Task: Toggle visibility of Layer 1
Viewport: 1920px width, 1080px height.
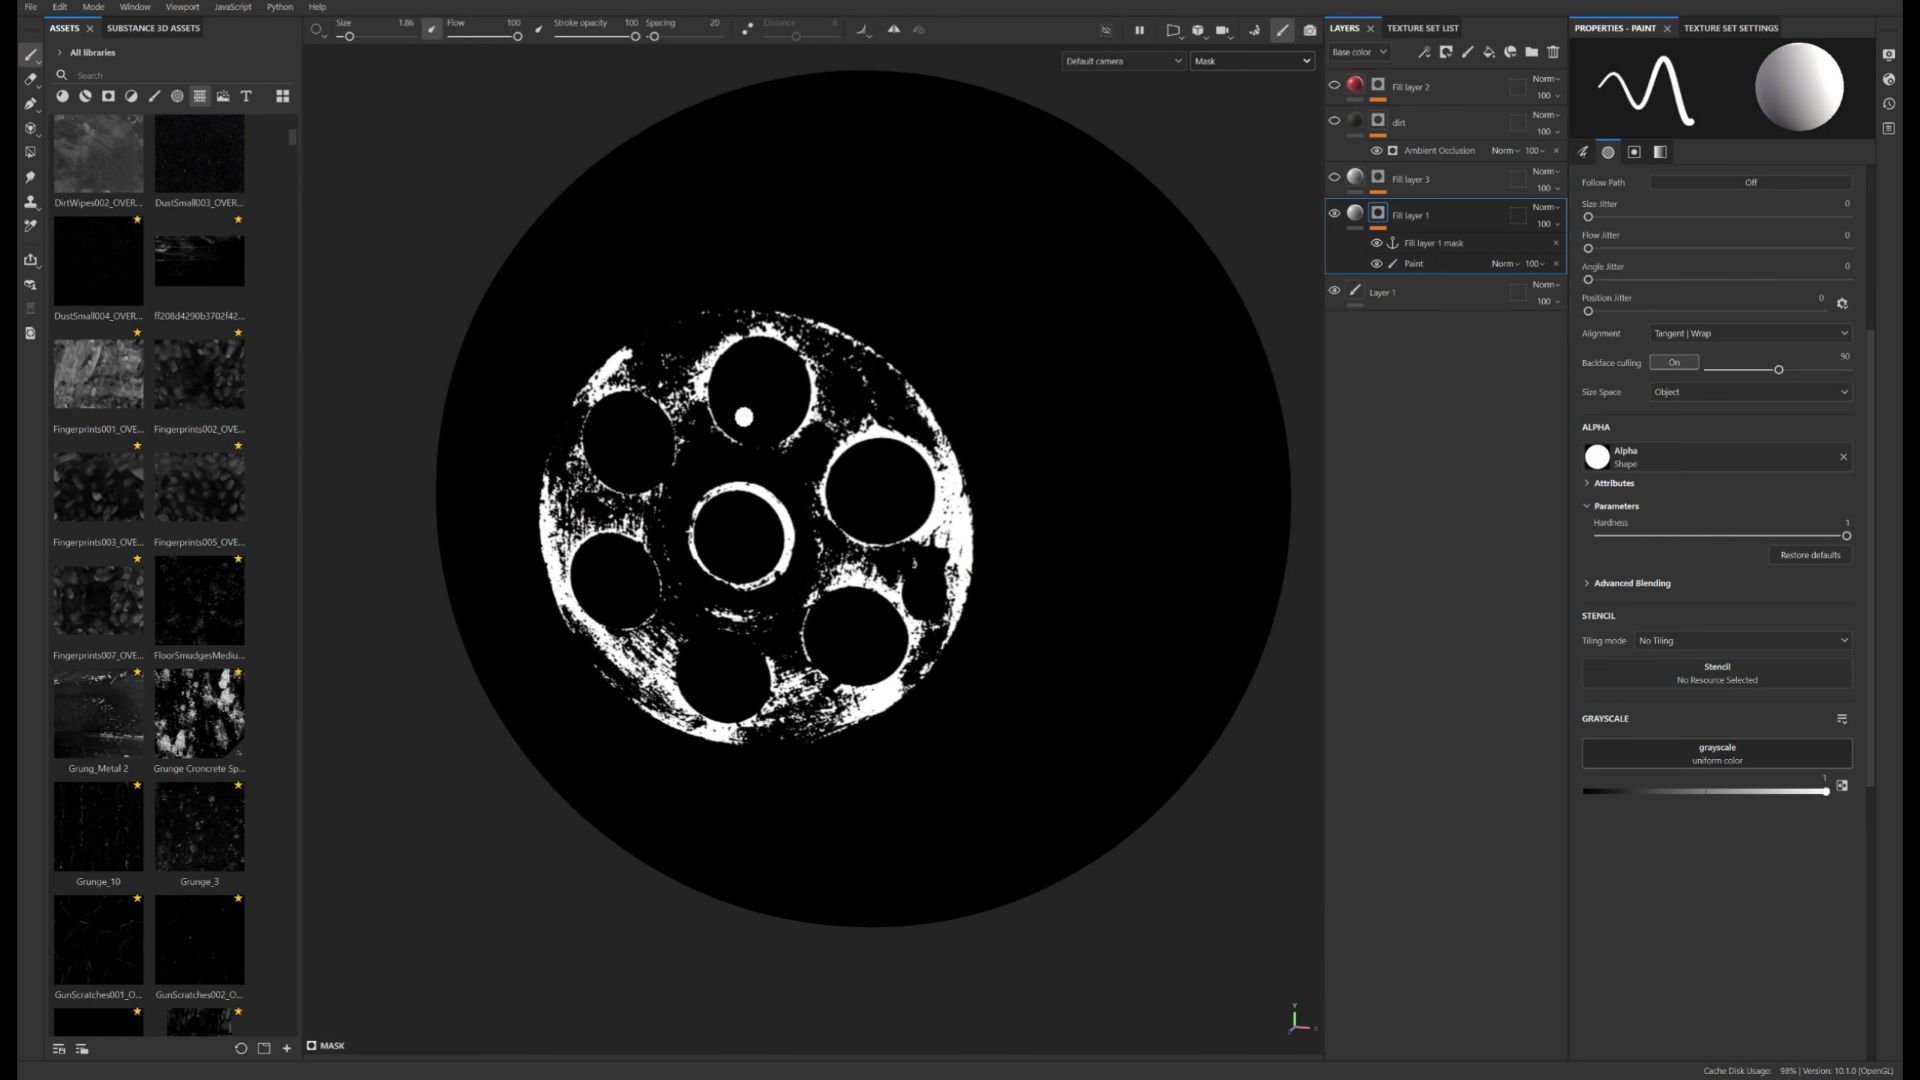Action: 1334,291
